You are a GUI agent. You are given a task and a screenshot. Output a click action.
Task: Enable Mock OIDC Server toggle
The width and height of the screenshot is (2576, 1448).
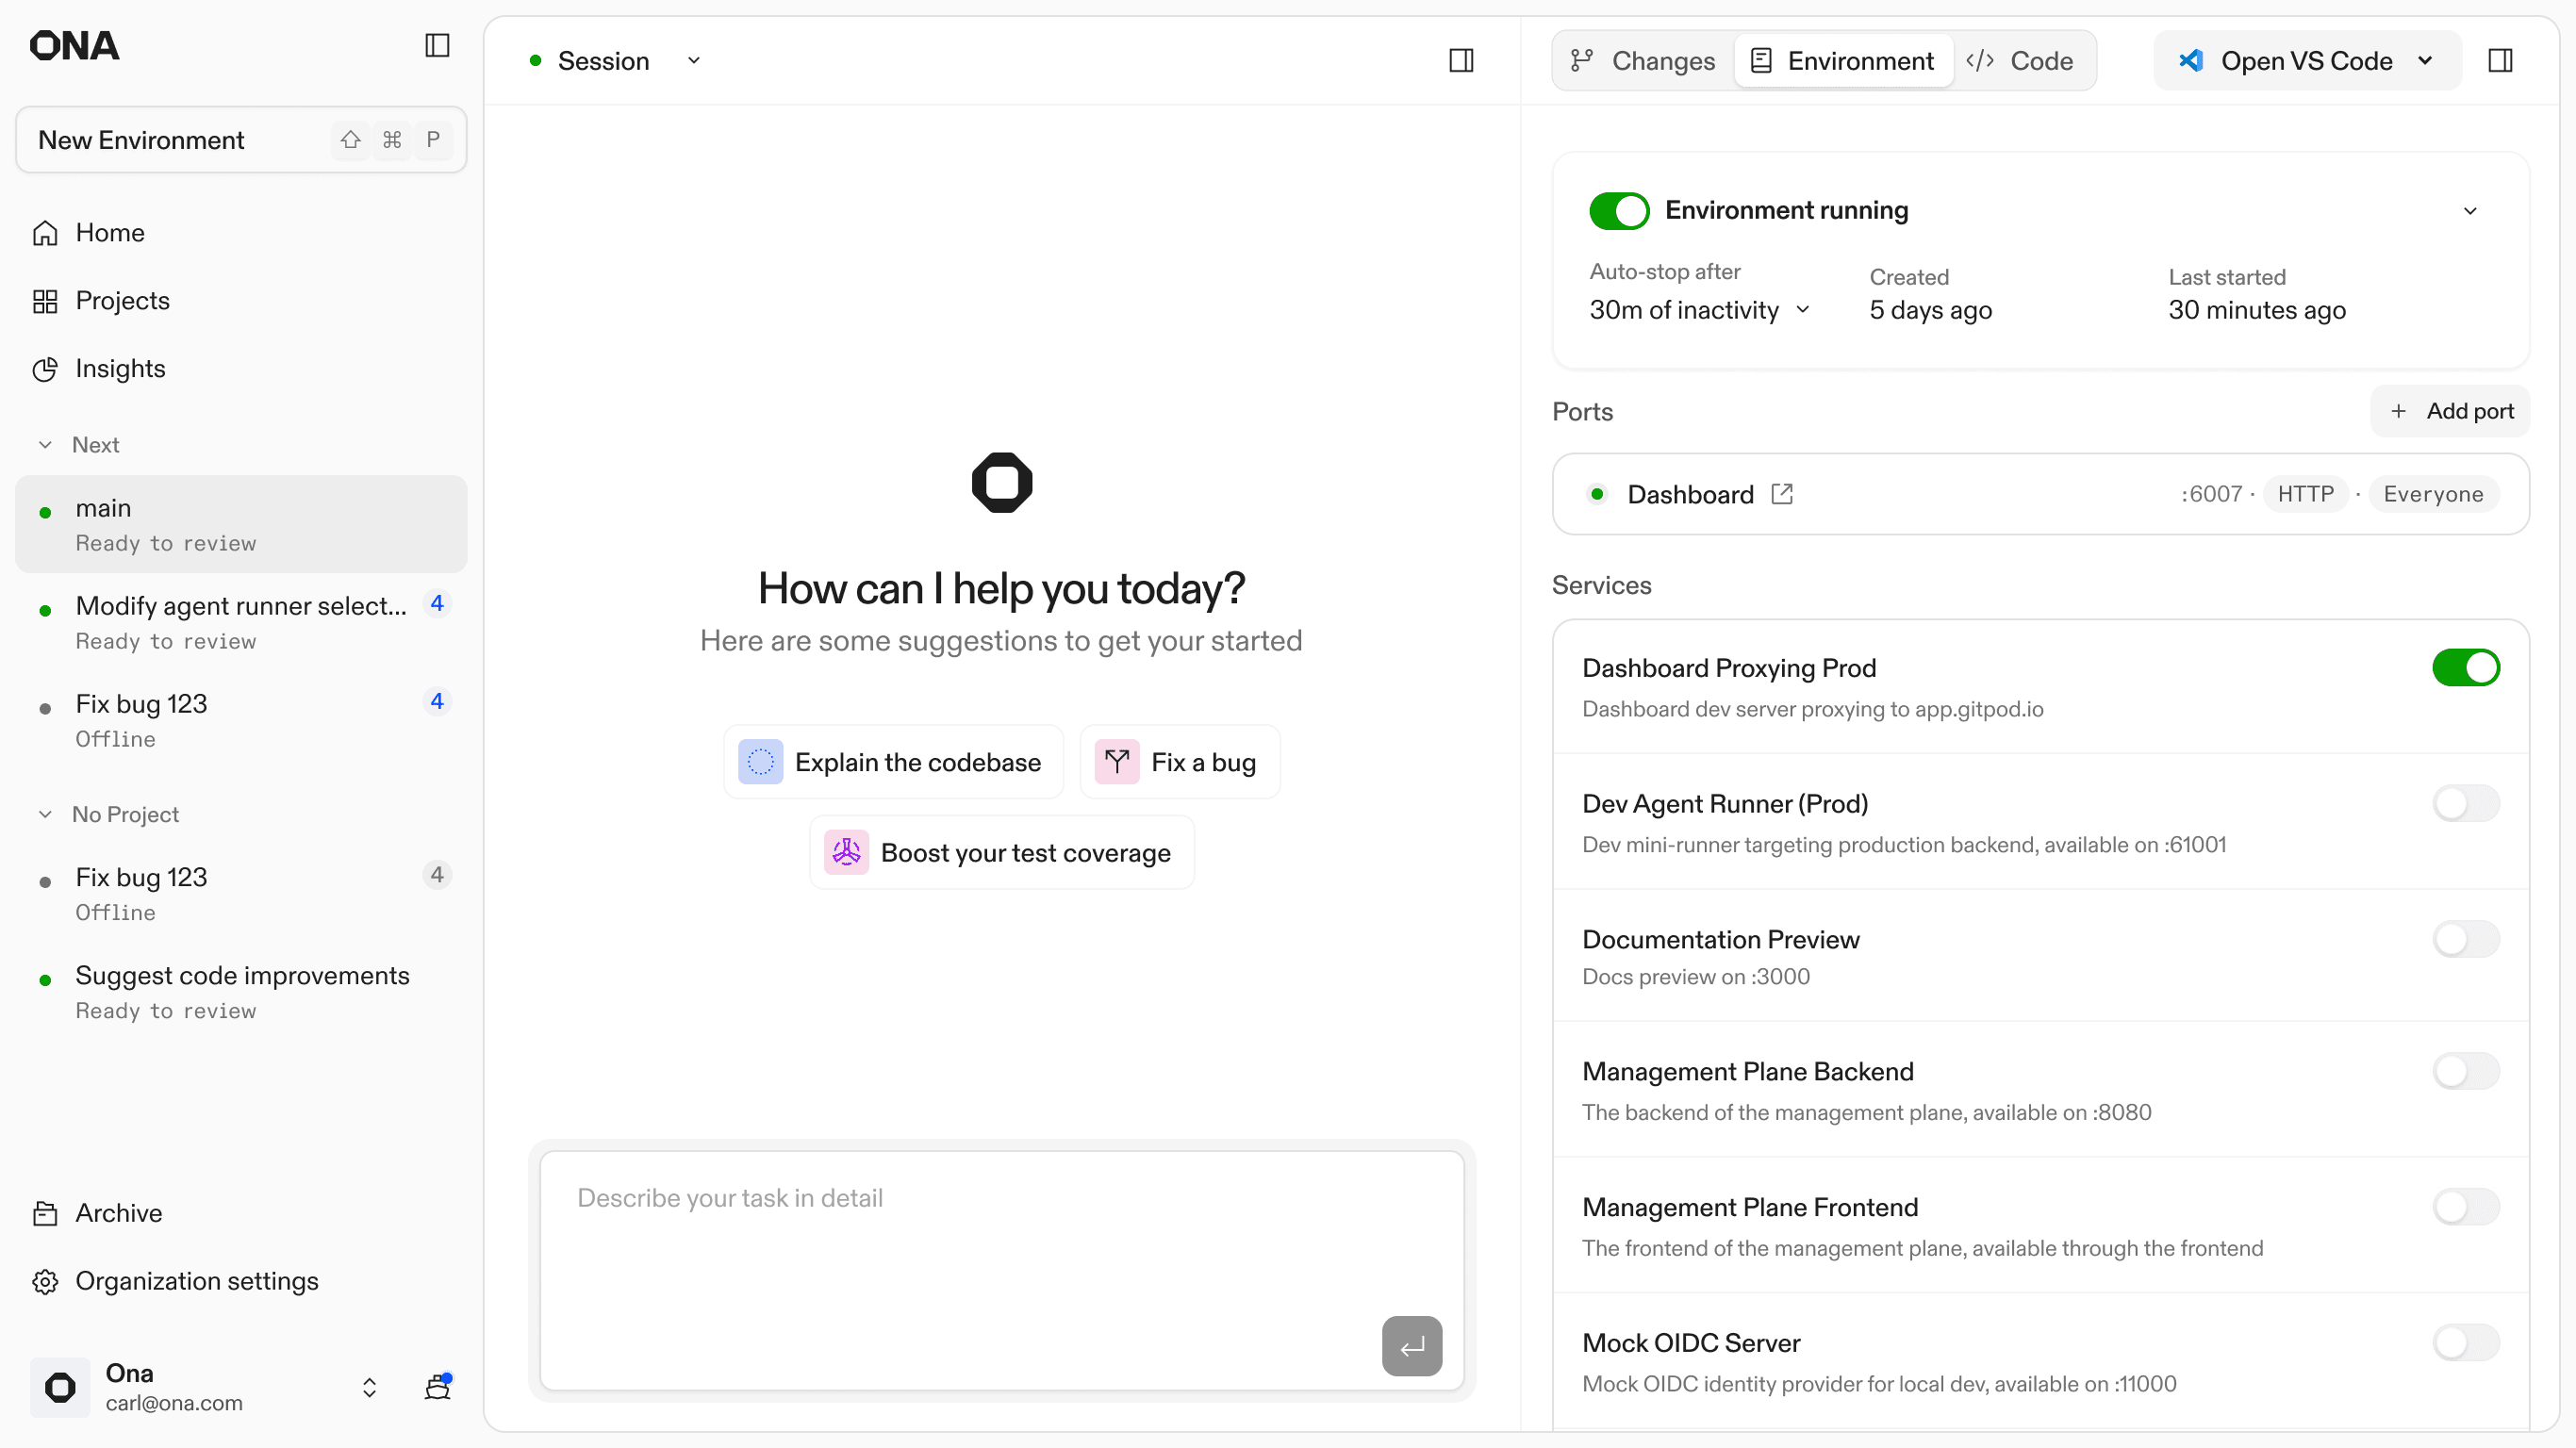tap(2465, 1343)
